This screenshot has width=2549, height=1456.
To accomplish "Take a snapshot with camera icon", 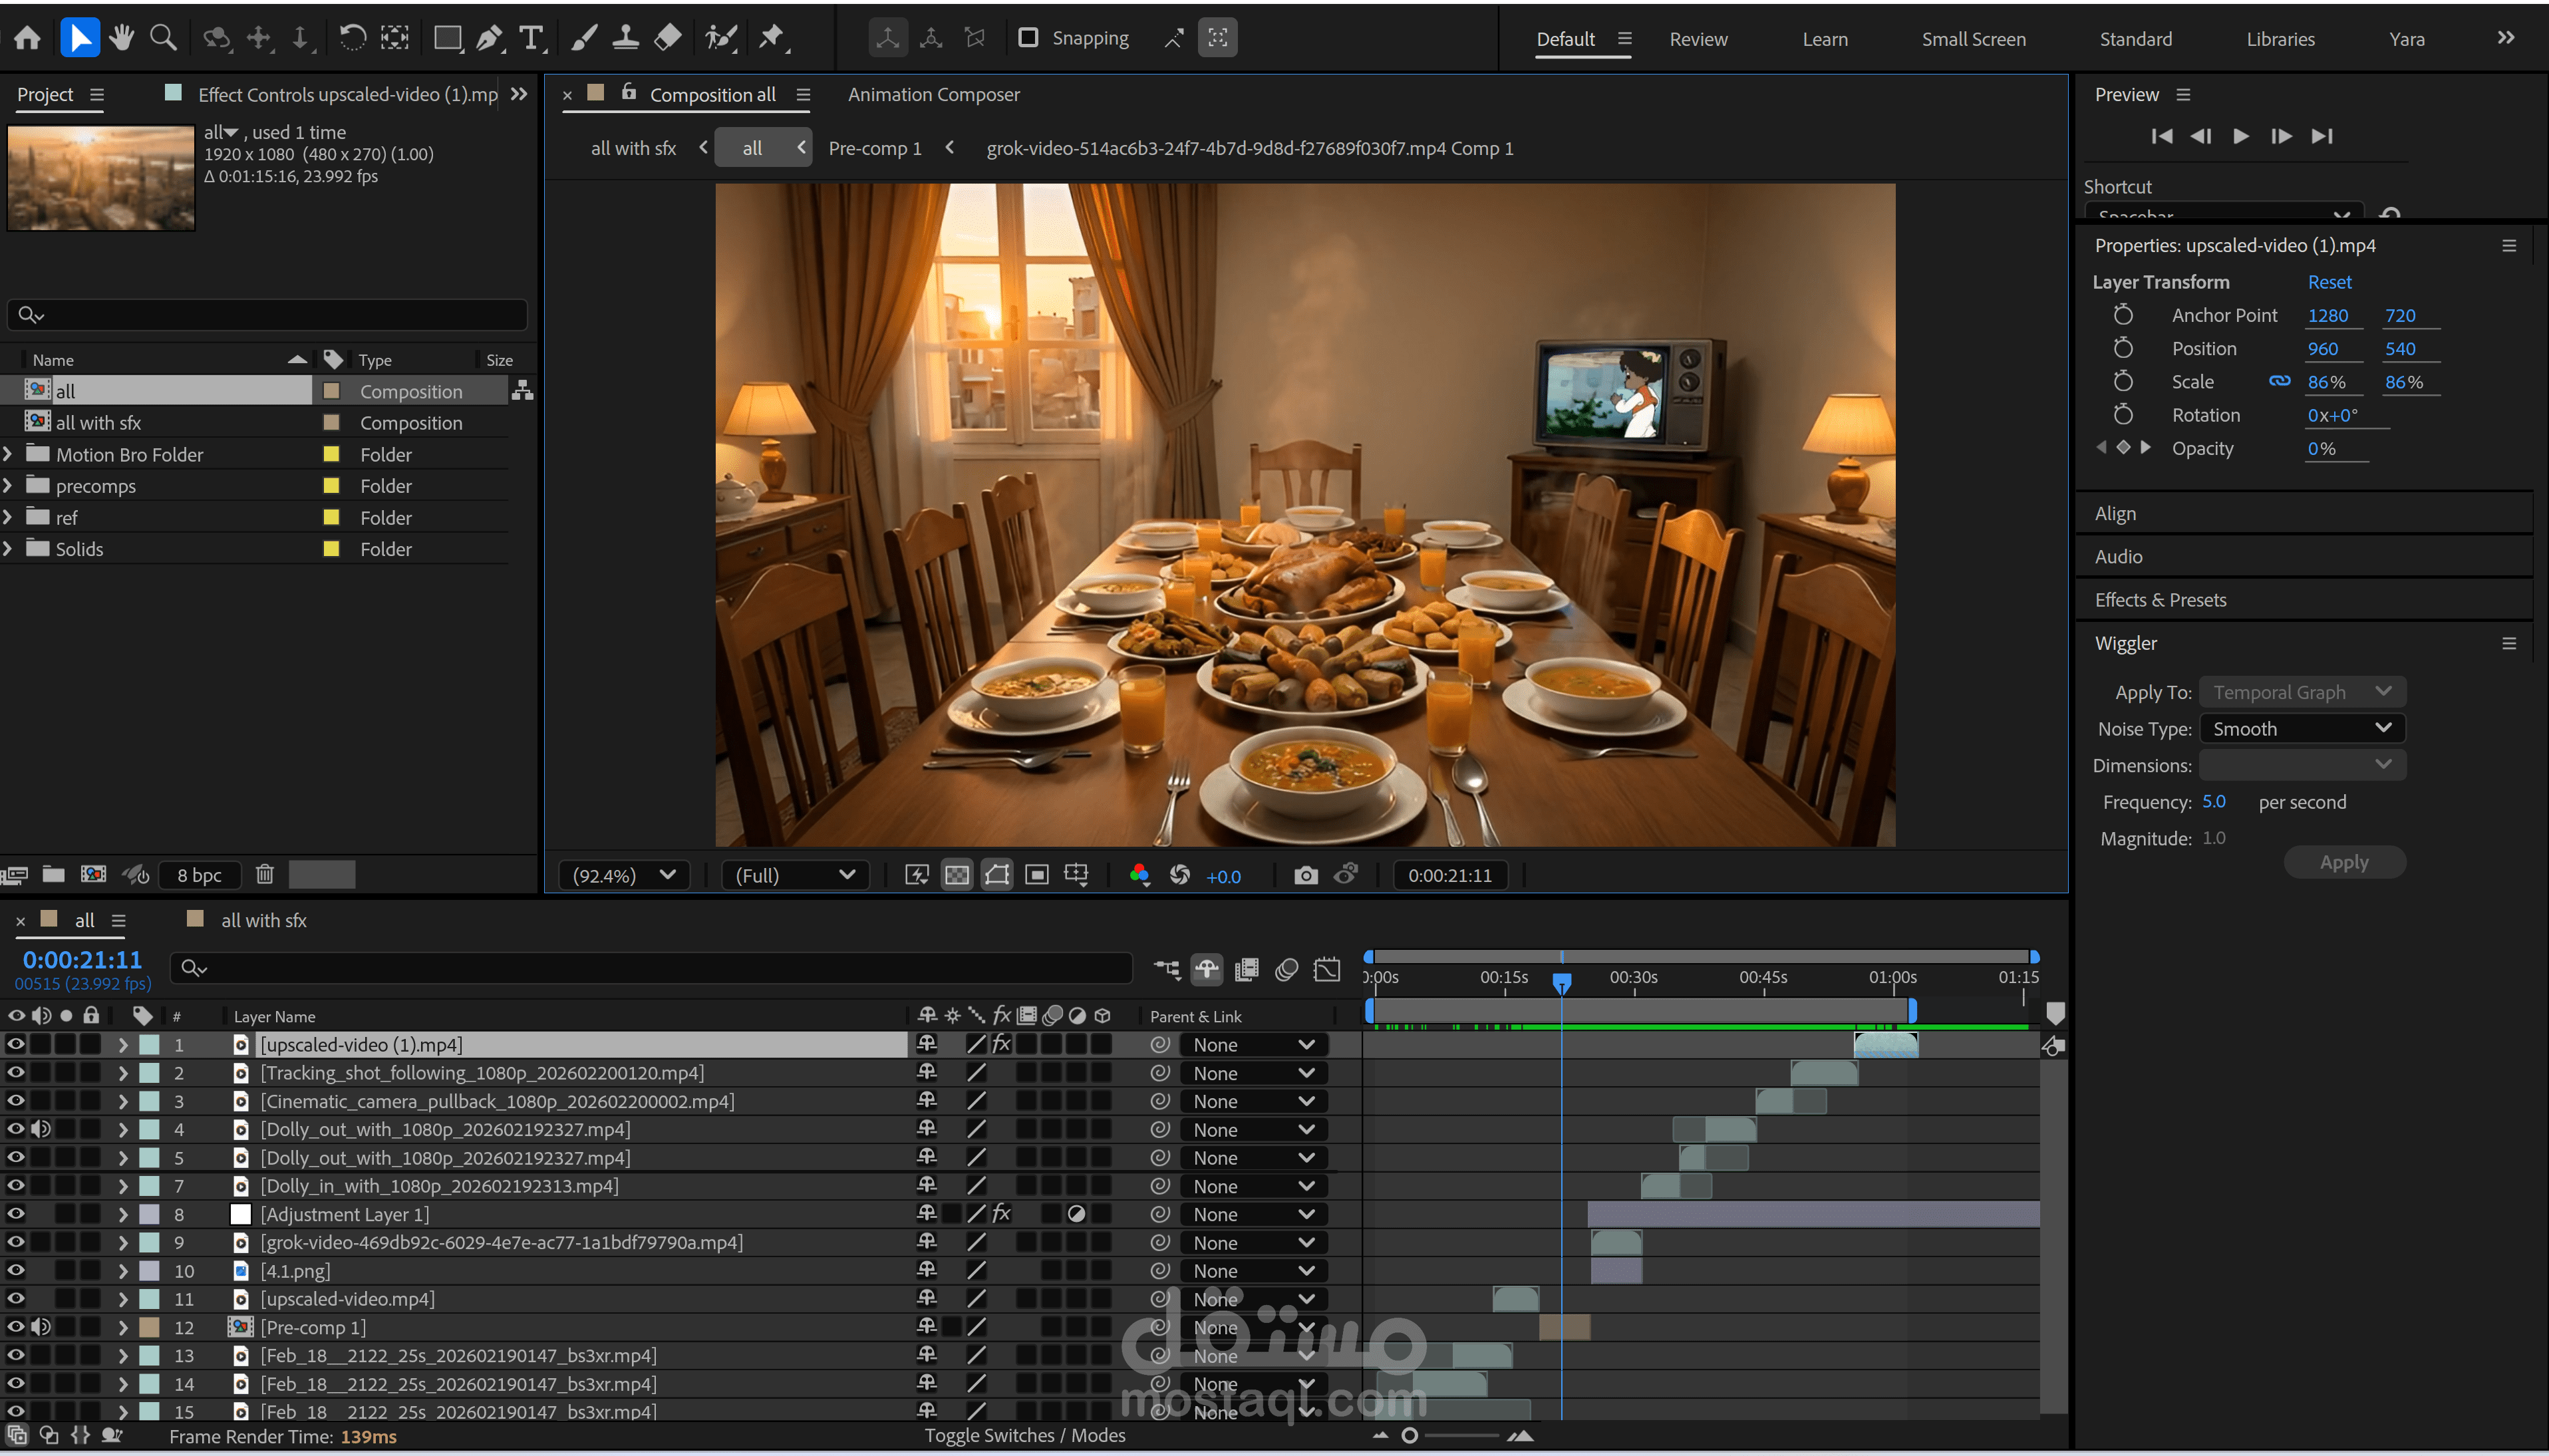I will pyautogui.click(x=1305, y=875).
